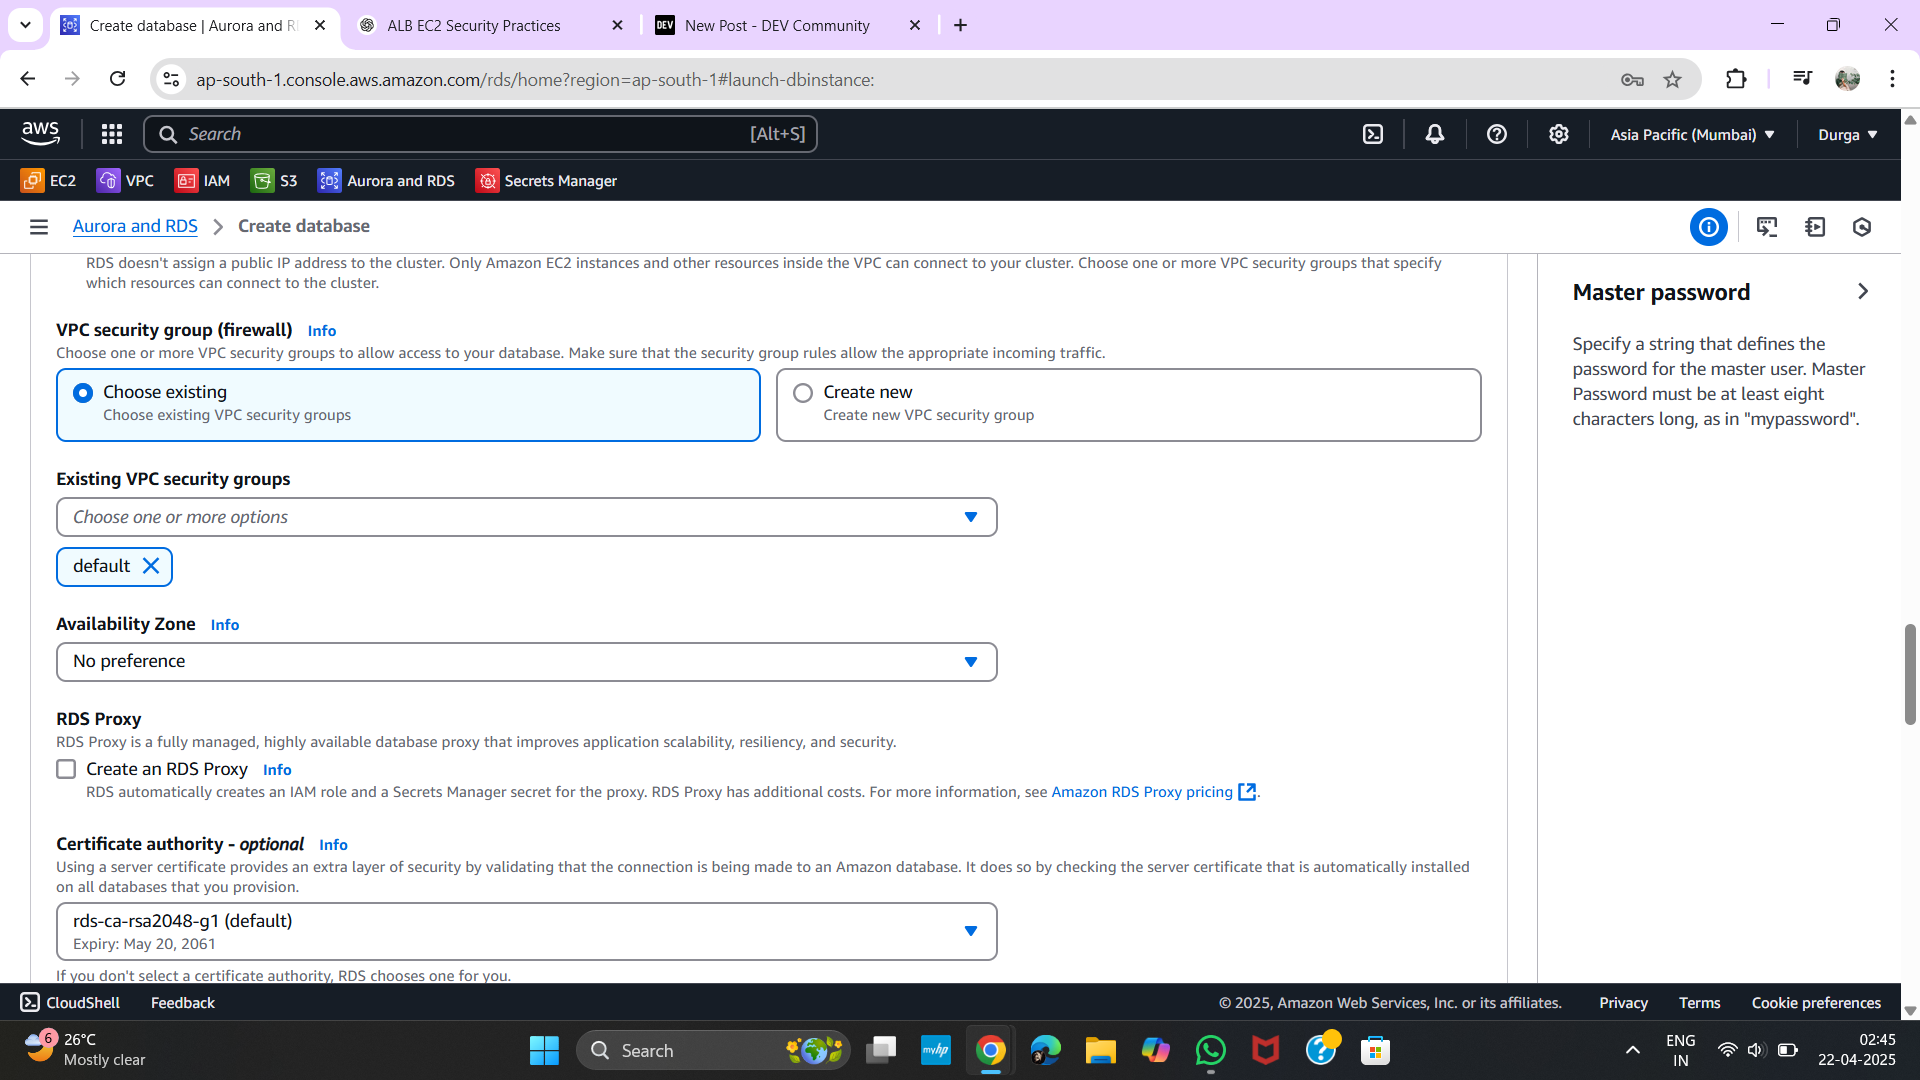Open the Privacy footer link
1920x1080 pixels.
[x=1623, y=1003]
